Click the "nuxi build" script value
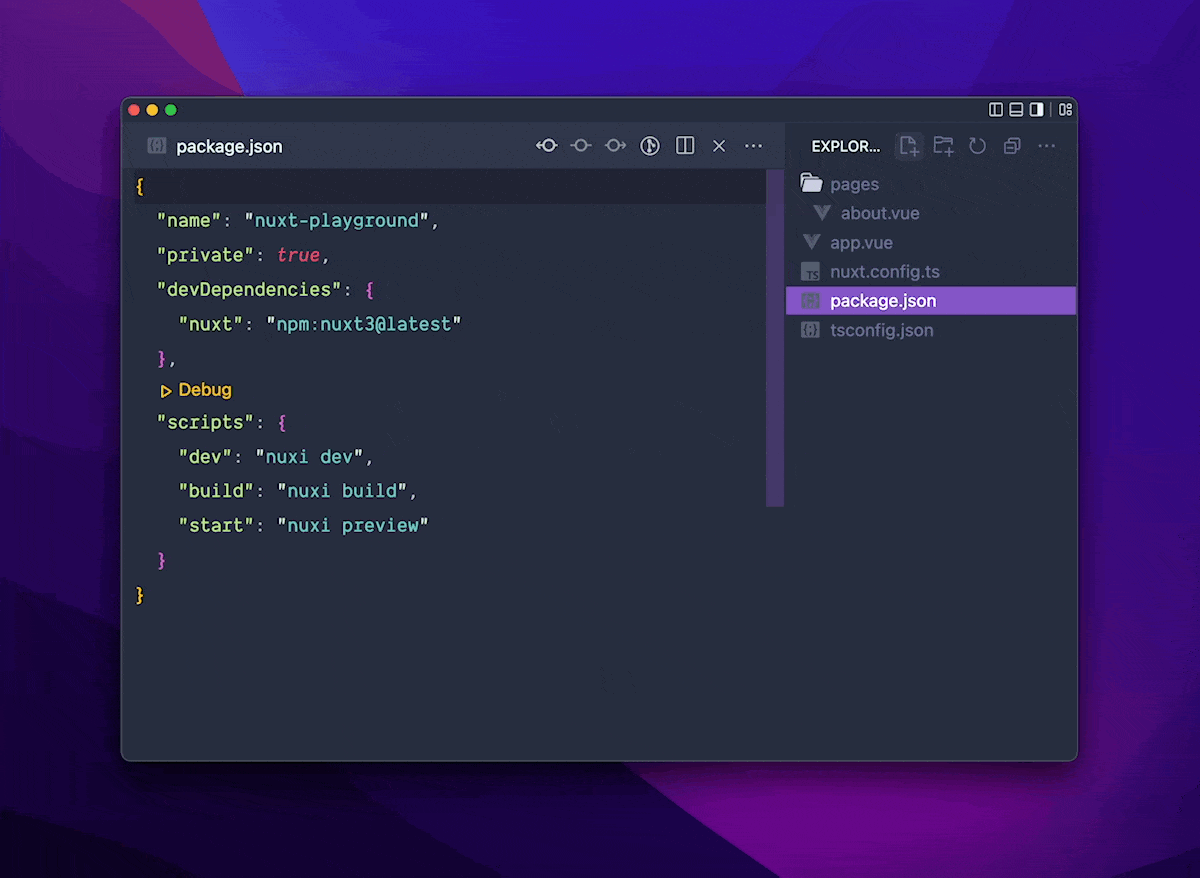 [x=342, y=491]
